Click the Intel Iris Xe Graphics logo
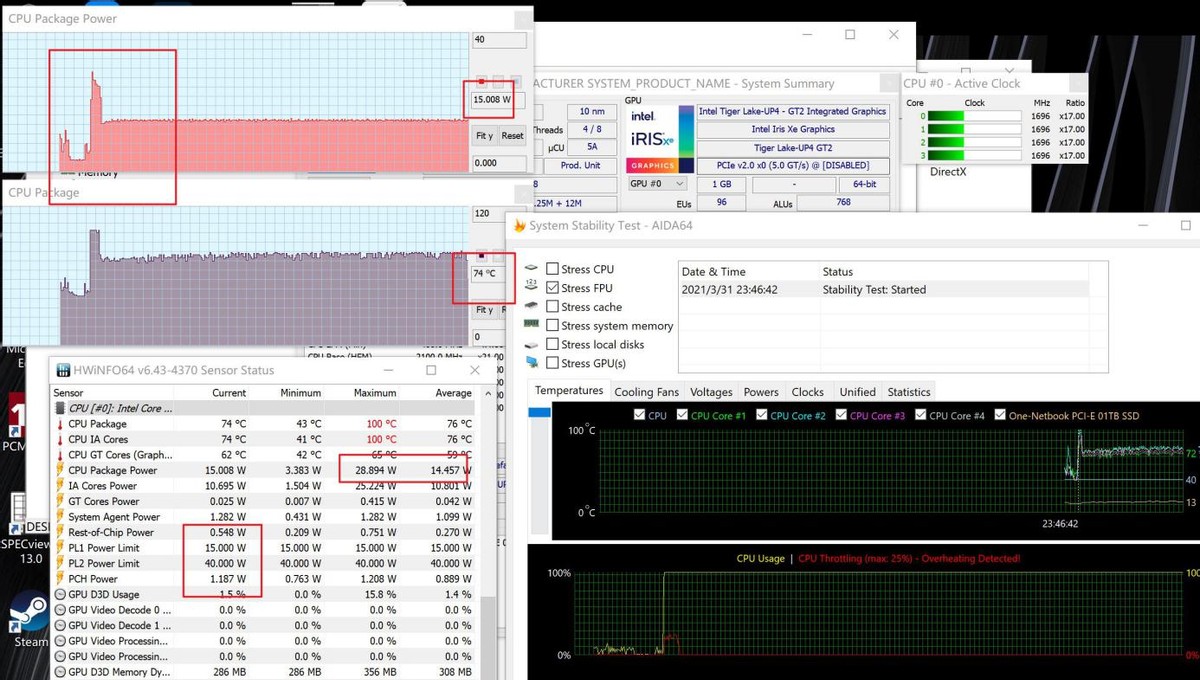Image resolution: width=1200 pixels, height=680 pixels. [658, 139]
